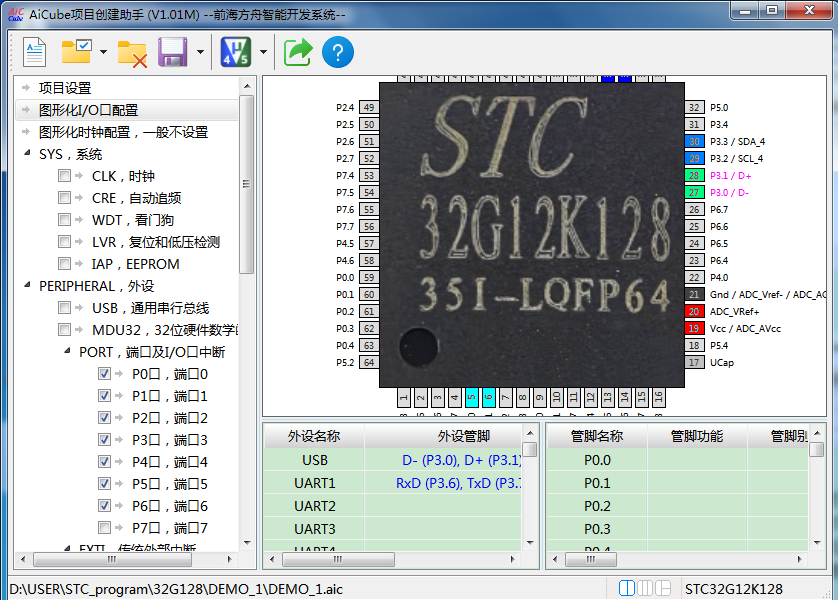Viewport: 839px width, 602px height.
Task: Click the 管脚名称 column header
Action: (x=597, y=436)
